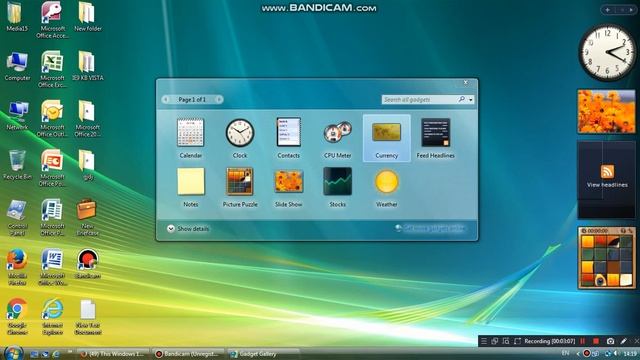Select the Microsoft Office Excel desktop shortcut
Image resolution: width=640 pixels, height=360 pixels.
[52, 69]
